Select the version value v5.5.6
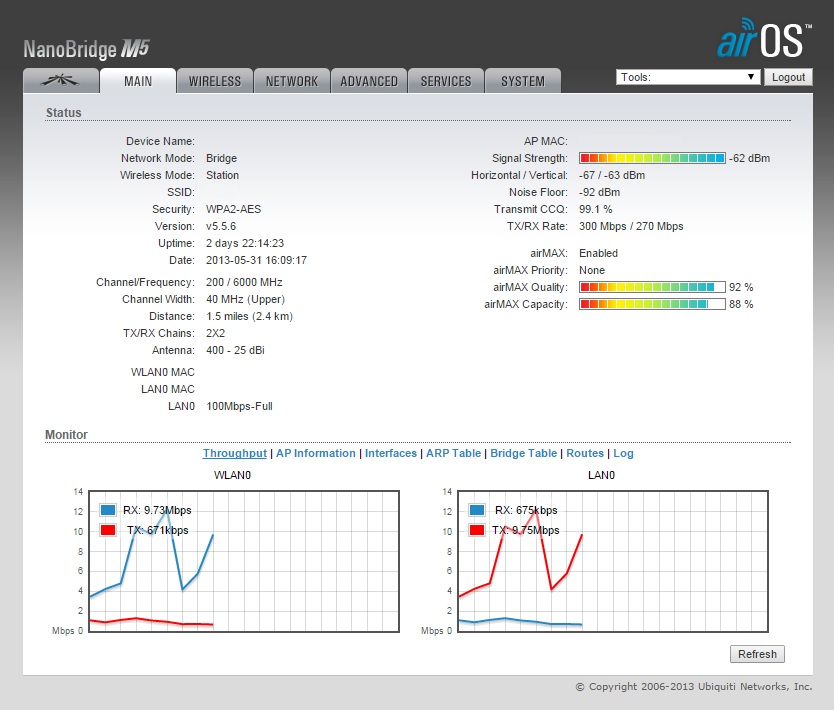 (221, 226)
